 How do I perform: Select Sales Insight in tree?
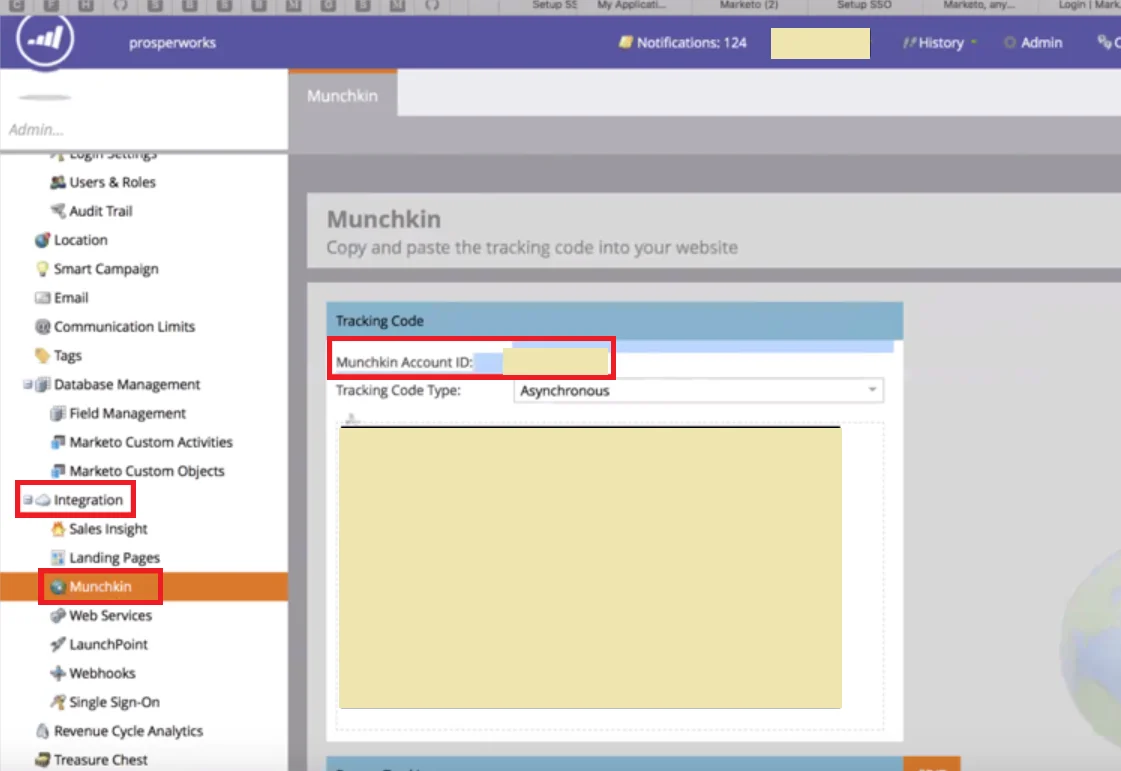pos(108,529)
